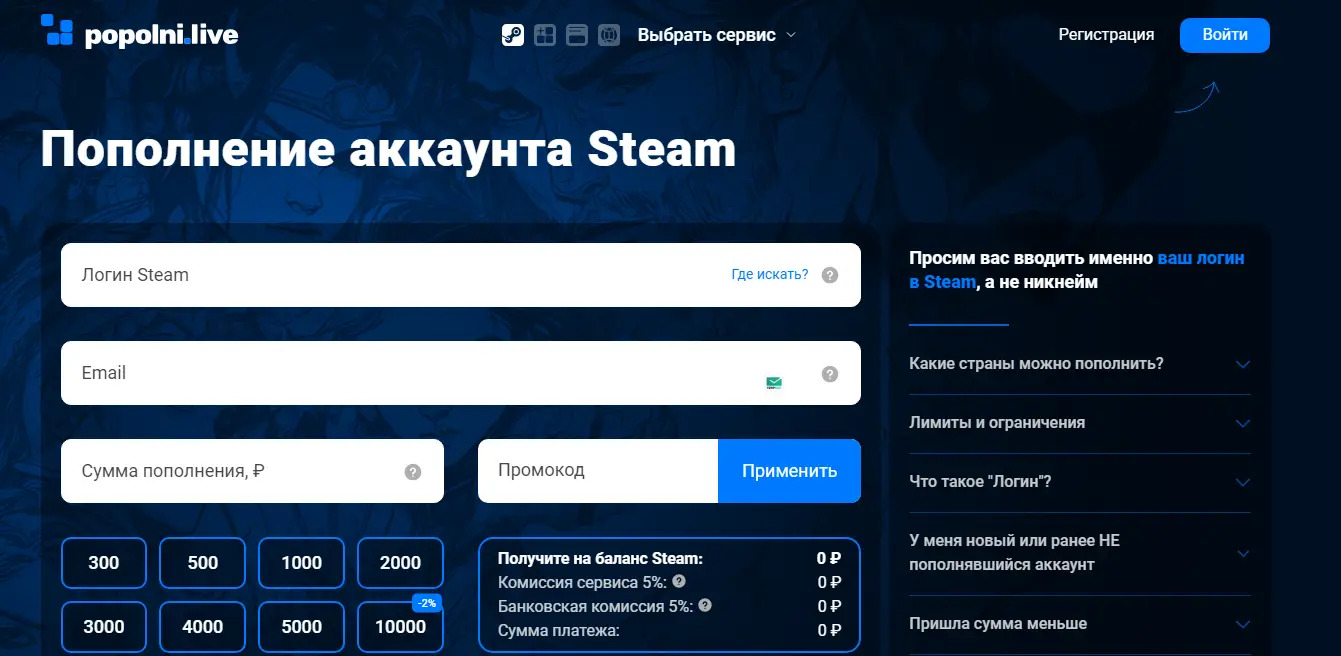The image size is (1341, 656).
Task: Click the Пополнение аккаунта Steam heading
Action: coord(388,150)
